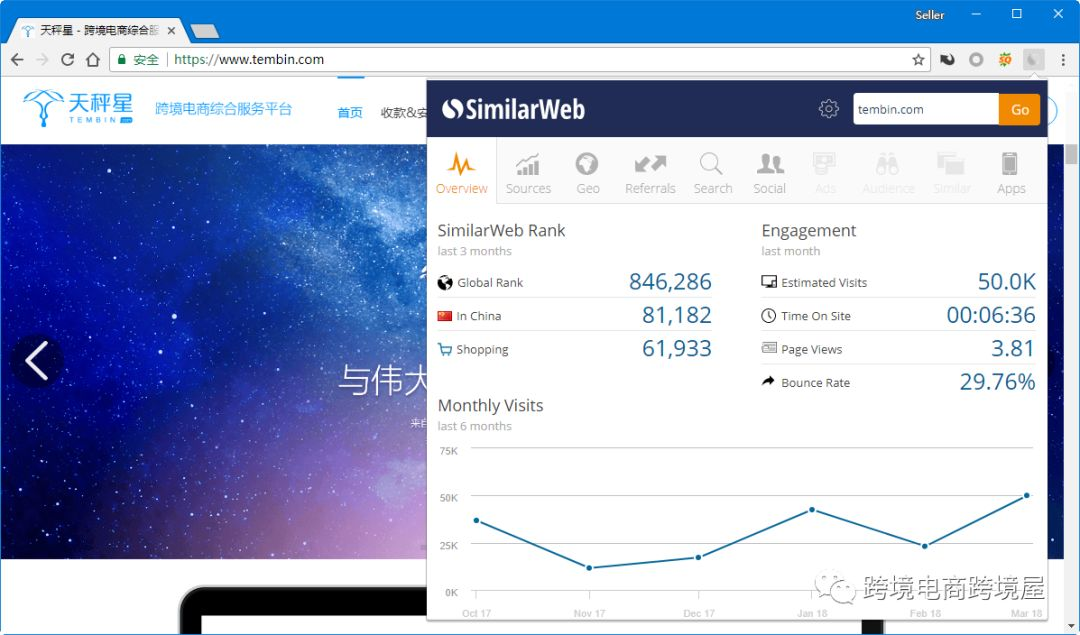
Task: Click Estimated Visits value 50.0K
Action: (x=1006, y=282)
